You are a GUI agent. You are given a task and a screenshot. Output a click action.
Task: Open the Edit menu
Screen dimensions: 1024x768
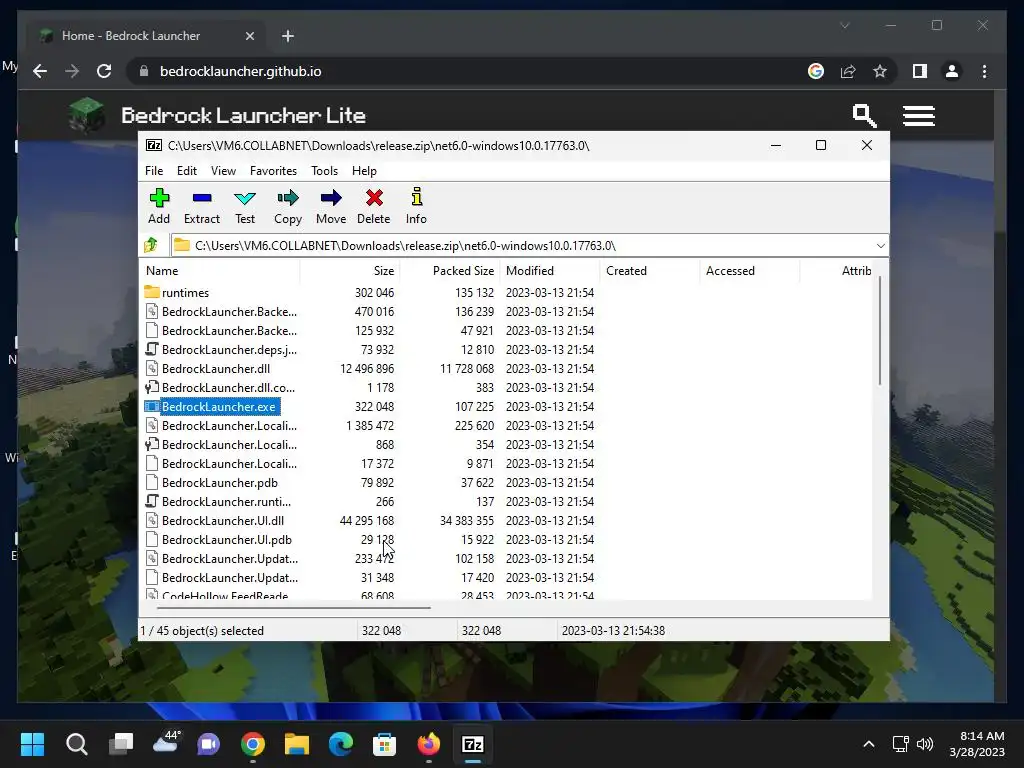(187, 170)
